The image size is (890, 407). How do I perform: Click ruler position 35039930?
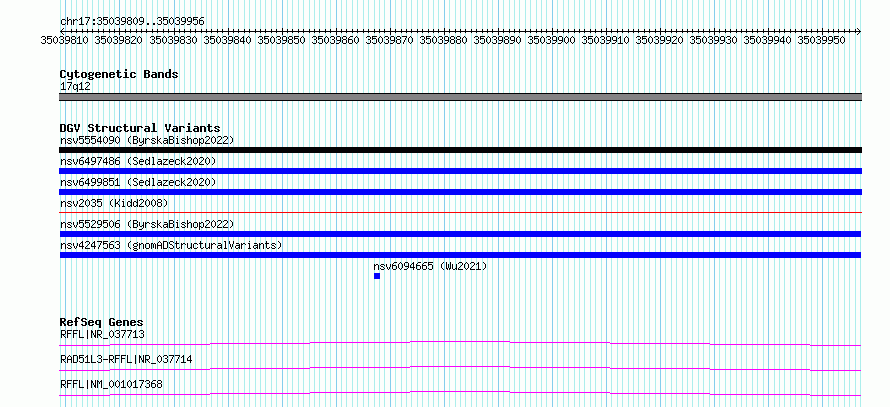[714, 40]
